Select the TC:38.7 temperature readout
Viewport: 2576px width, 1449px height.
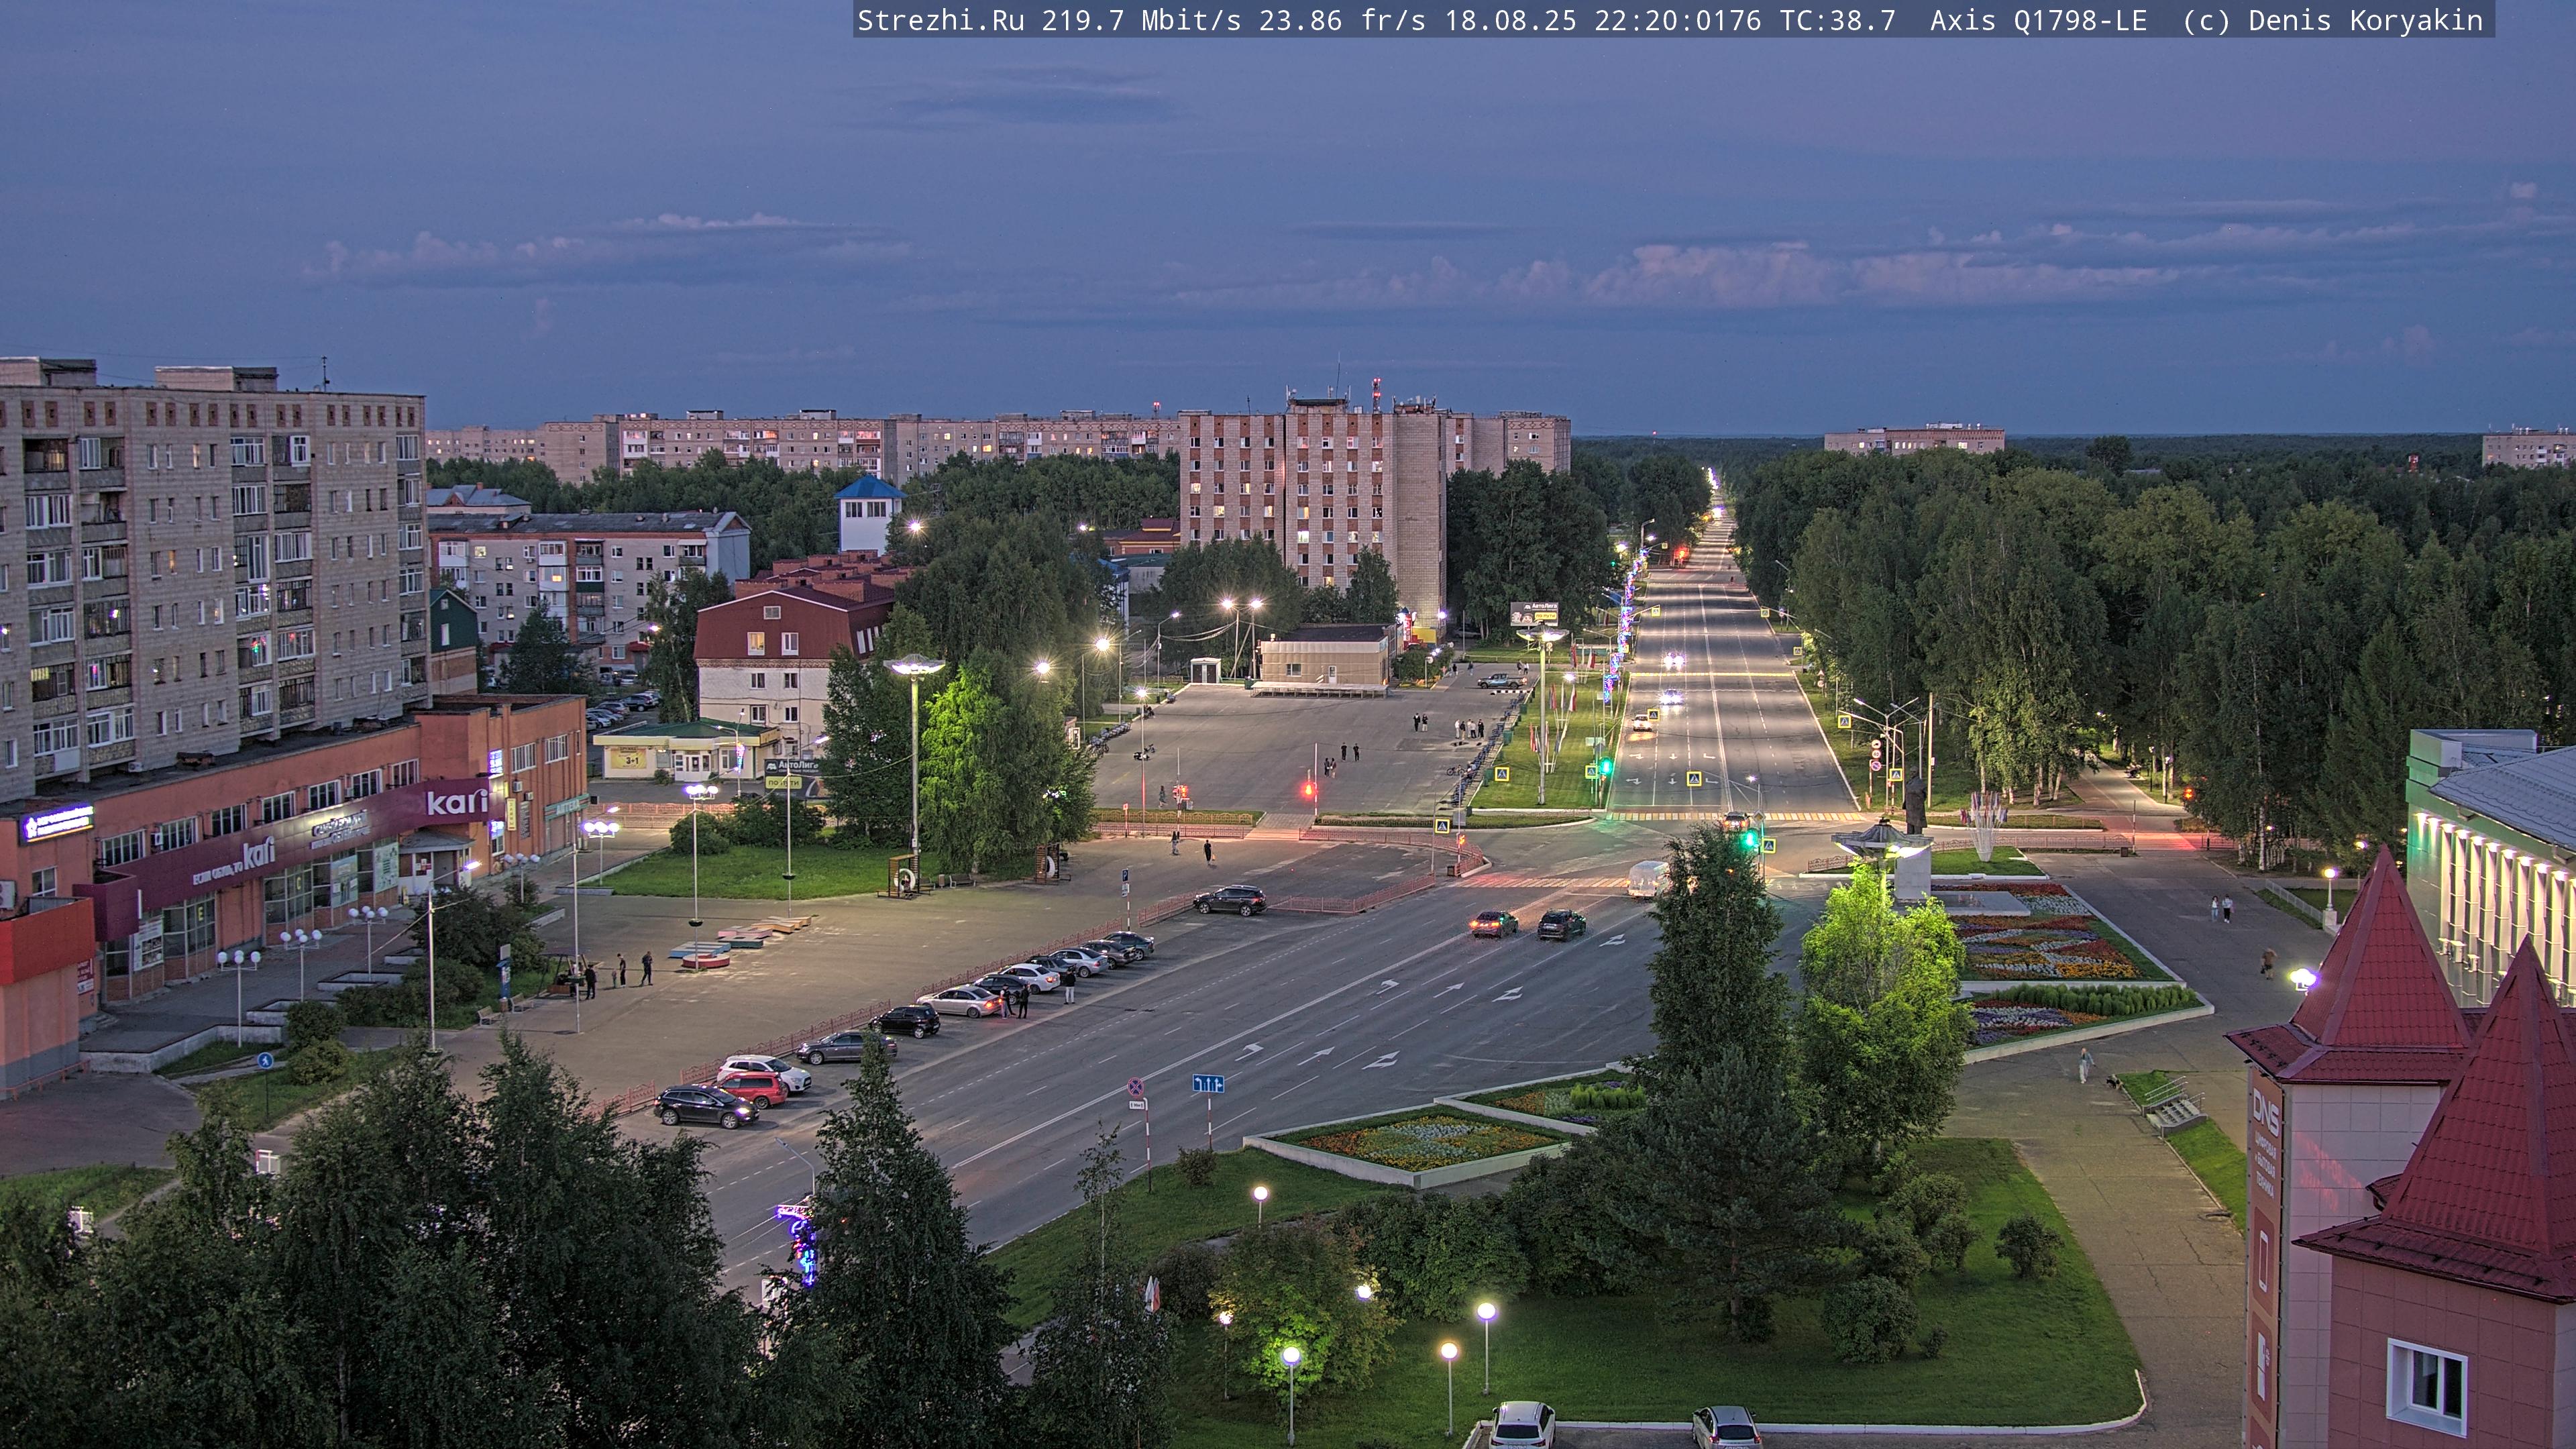[1837, 20]
